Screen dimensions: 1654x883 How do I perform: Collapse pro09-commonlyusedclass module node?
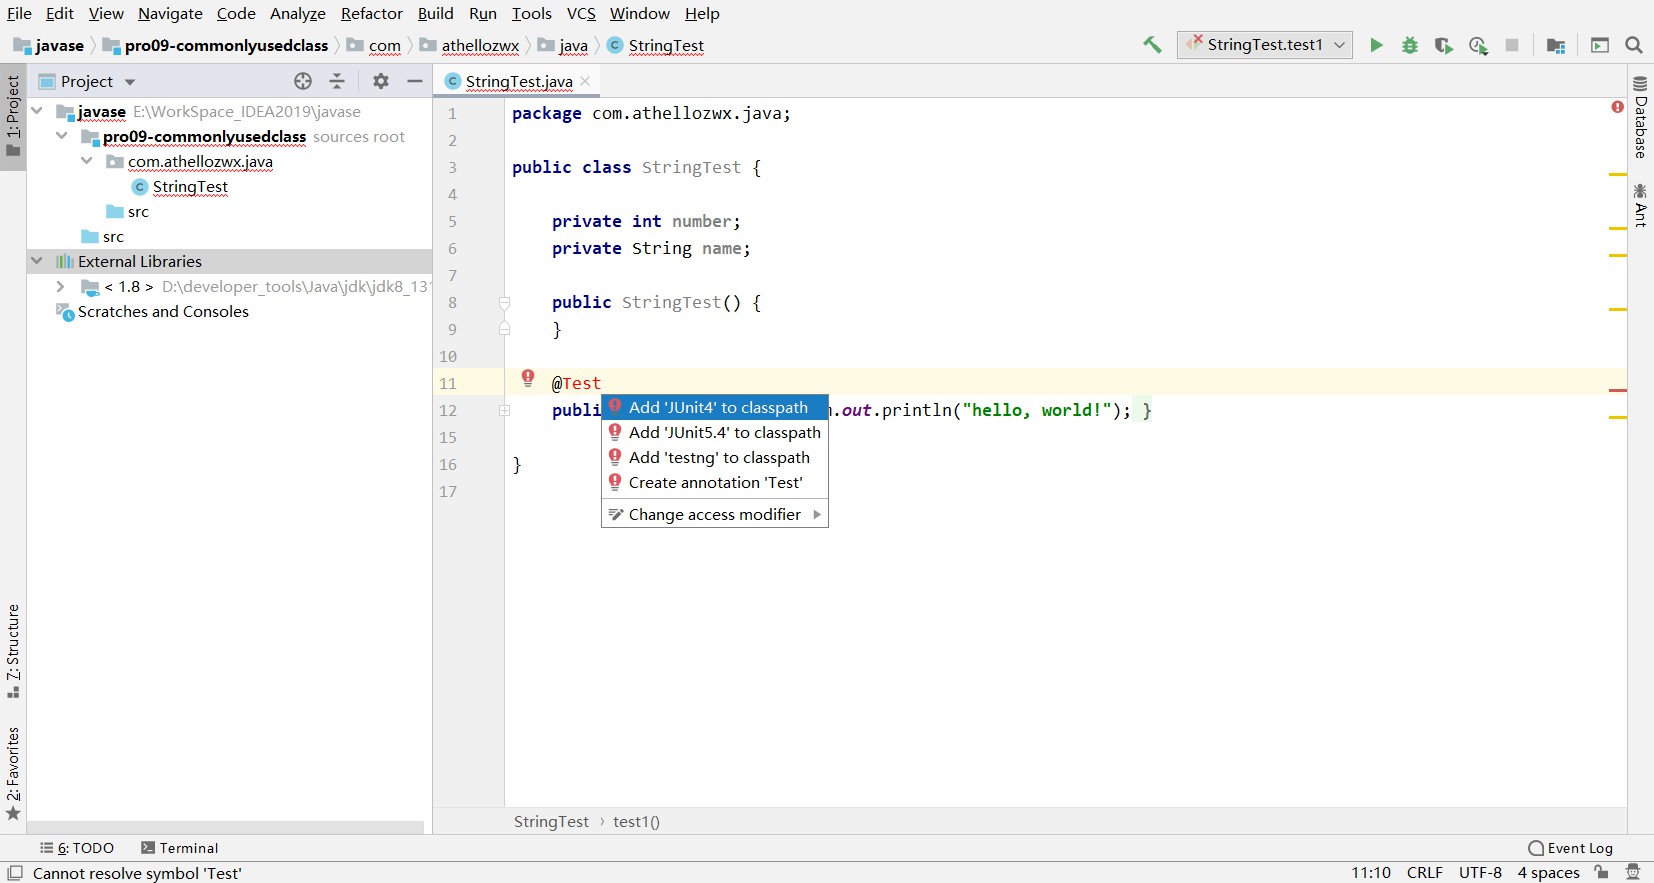click(62, 136)
